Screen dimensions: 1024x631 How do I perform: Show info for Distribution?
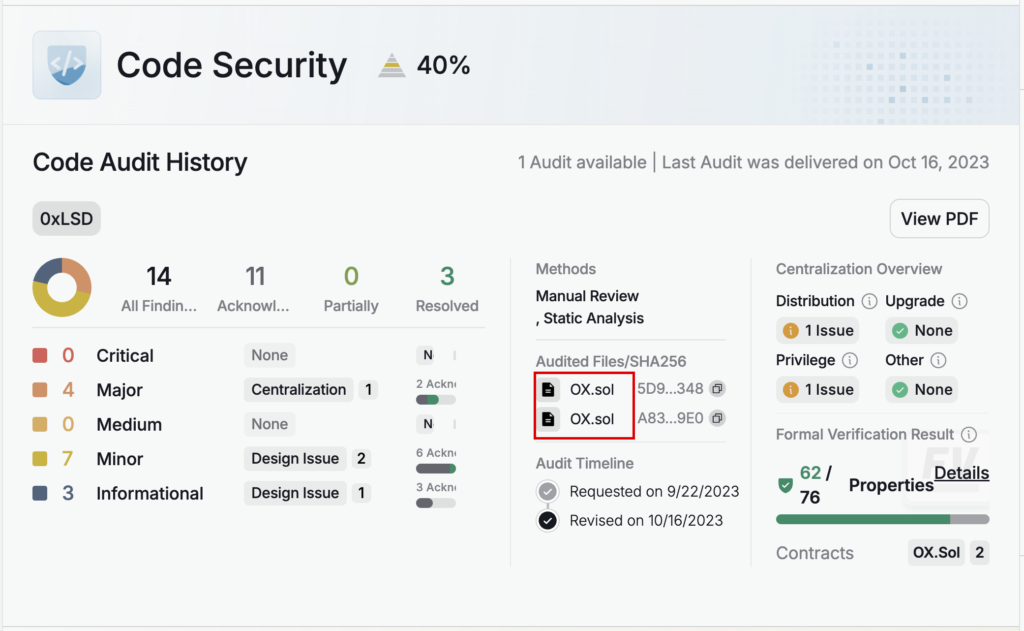pyautogui.click(x=869, y=301)
